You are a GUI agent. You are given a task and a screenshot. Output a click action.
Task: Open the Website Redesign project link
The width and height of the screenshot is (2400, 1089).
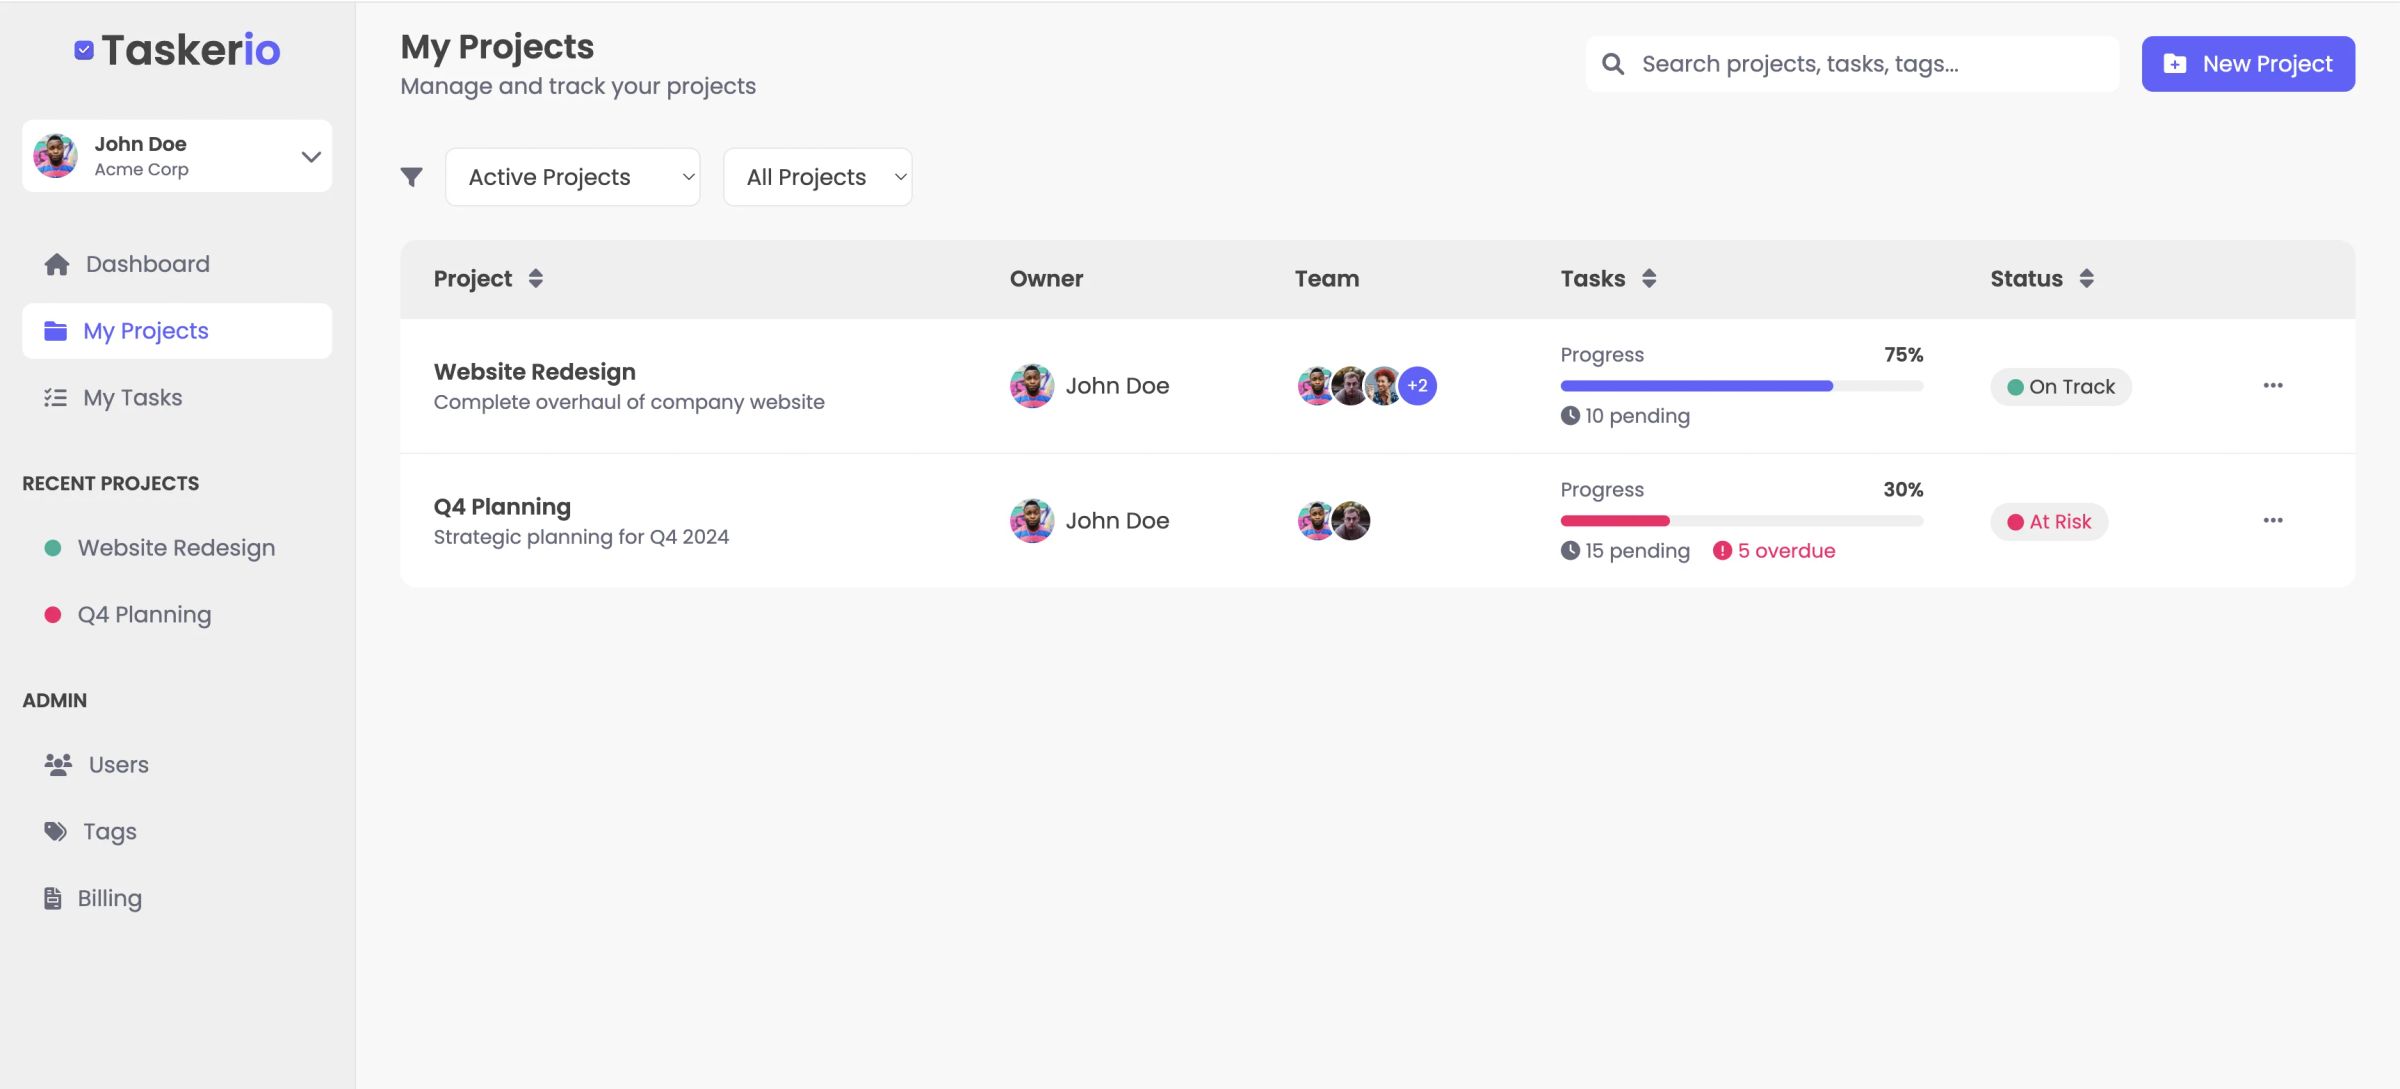point(534,371)
